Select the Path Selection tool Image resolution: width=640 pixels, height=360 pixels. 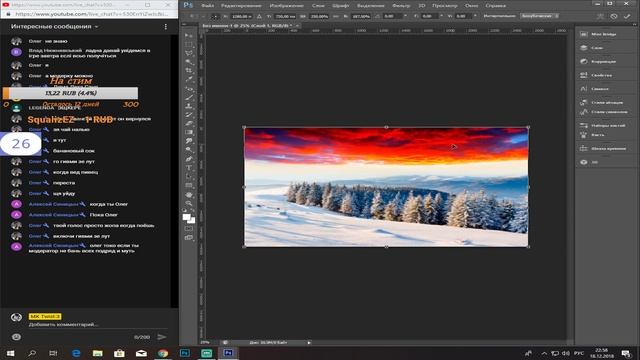pyautogui.click(x=189, y=176)
